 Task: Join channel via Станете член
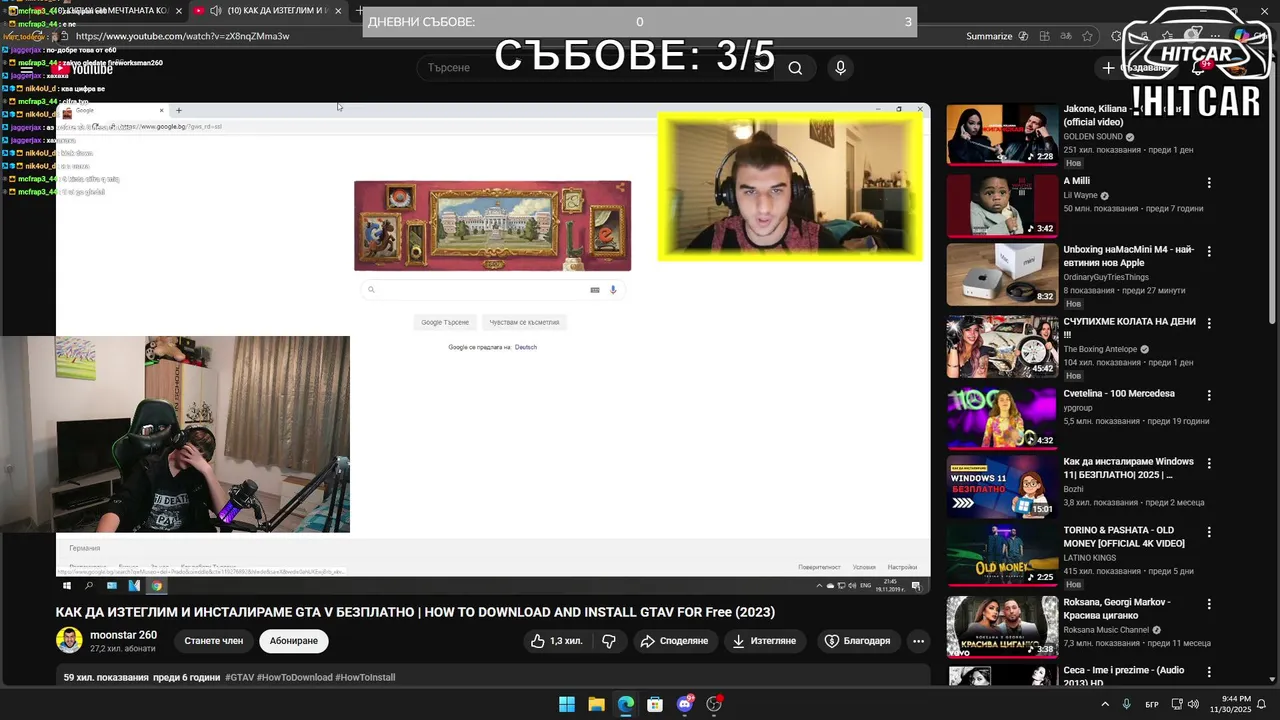coord(214,641)
